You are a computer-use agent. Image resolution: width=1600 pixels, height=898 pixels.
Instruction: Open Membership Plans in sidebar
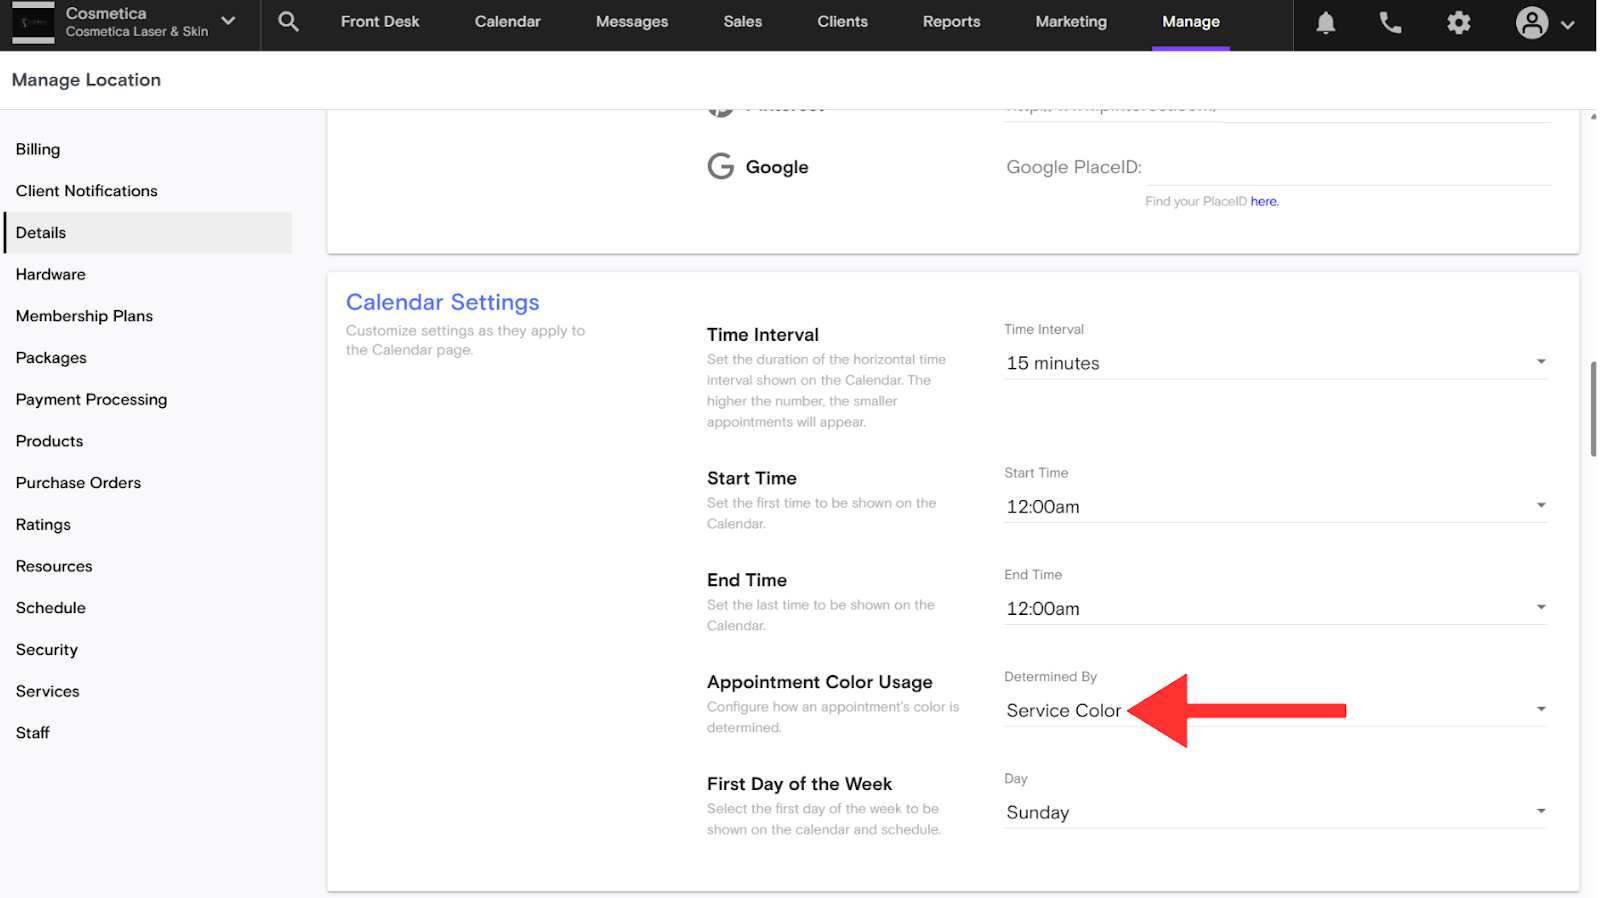tap(85, 316)
